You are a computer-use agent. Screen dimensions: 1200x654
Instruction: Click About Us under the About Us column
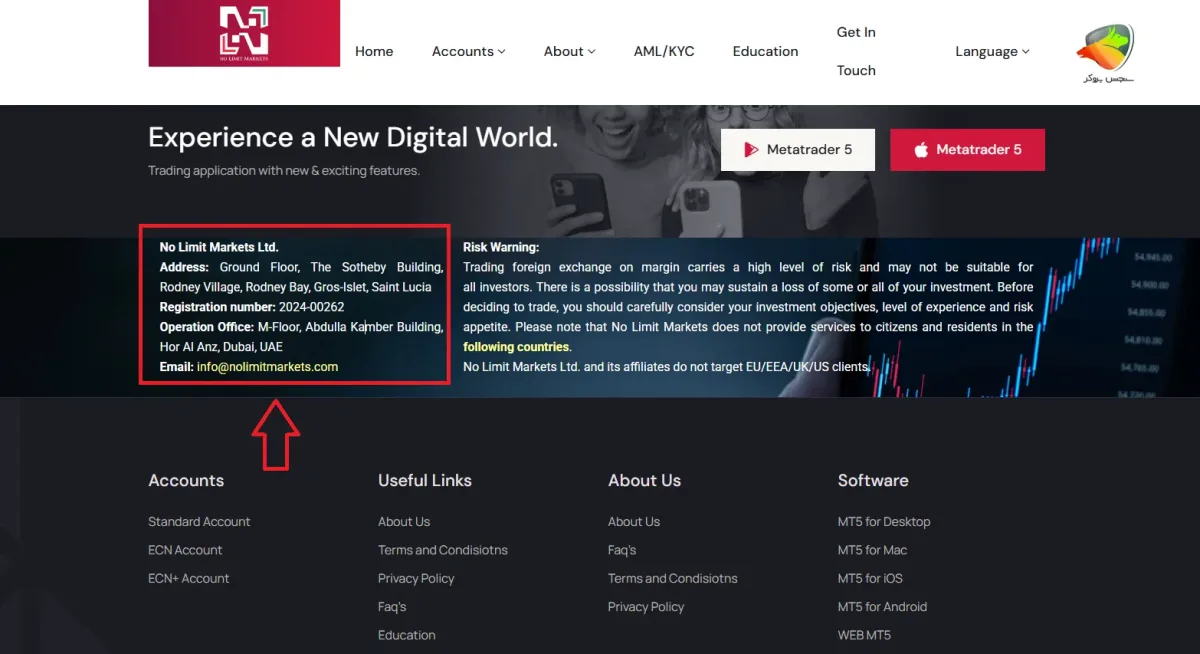[x=634, y=522]
